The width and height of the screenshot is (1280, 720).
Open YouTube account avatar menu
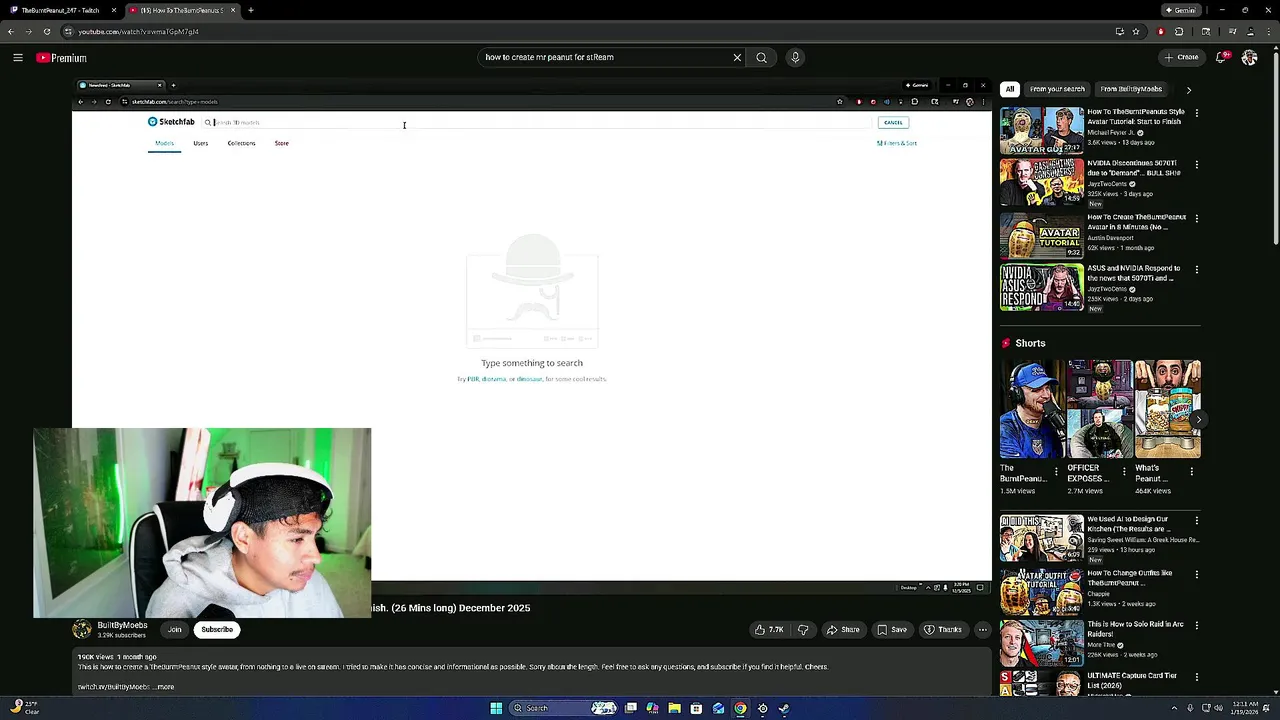point(1249,57)
